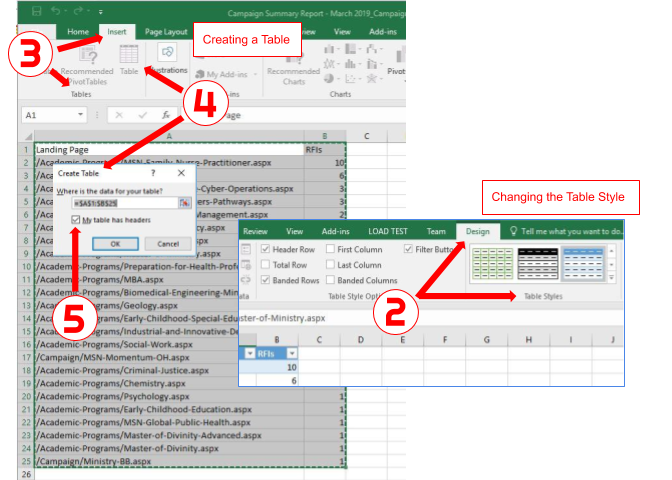This screenshot has width=672, height=480.
Task: Open the filter dropdown left of RFIs header
Action: pos(249,353)
